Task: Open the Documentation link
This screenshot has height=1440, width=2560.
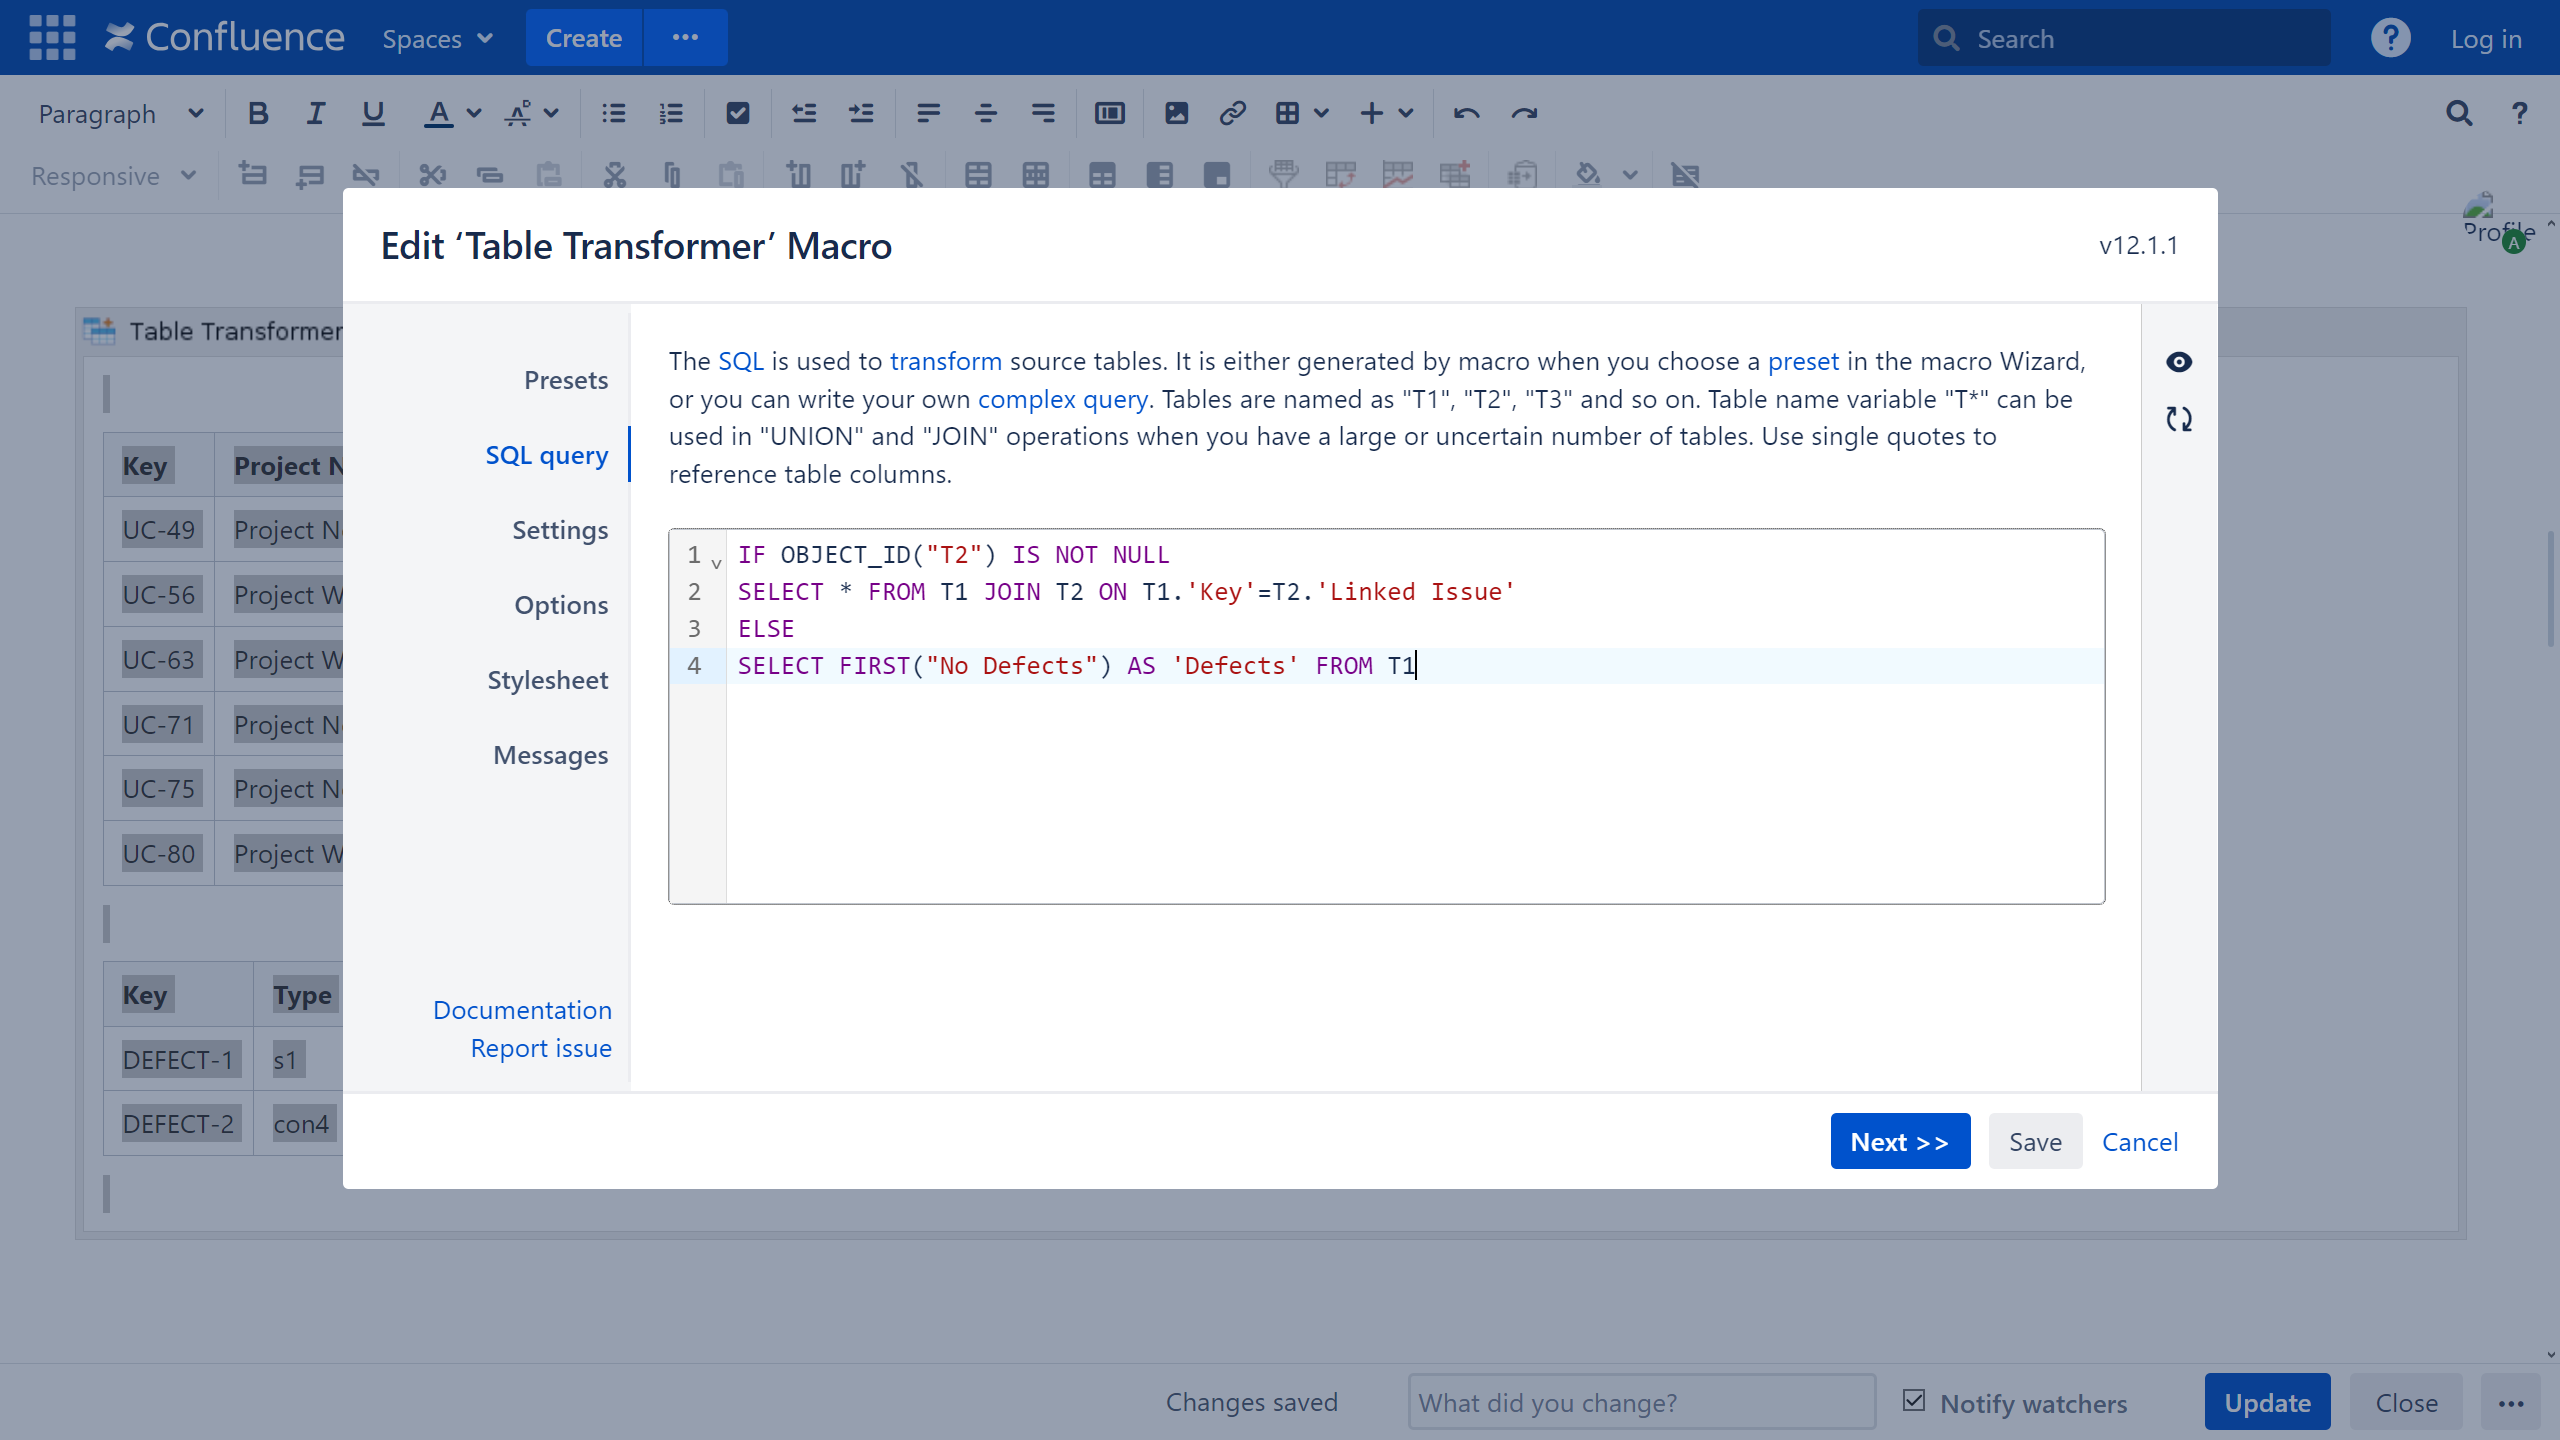Action: point(522,1010)
